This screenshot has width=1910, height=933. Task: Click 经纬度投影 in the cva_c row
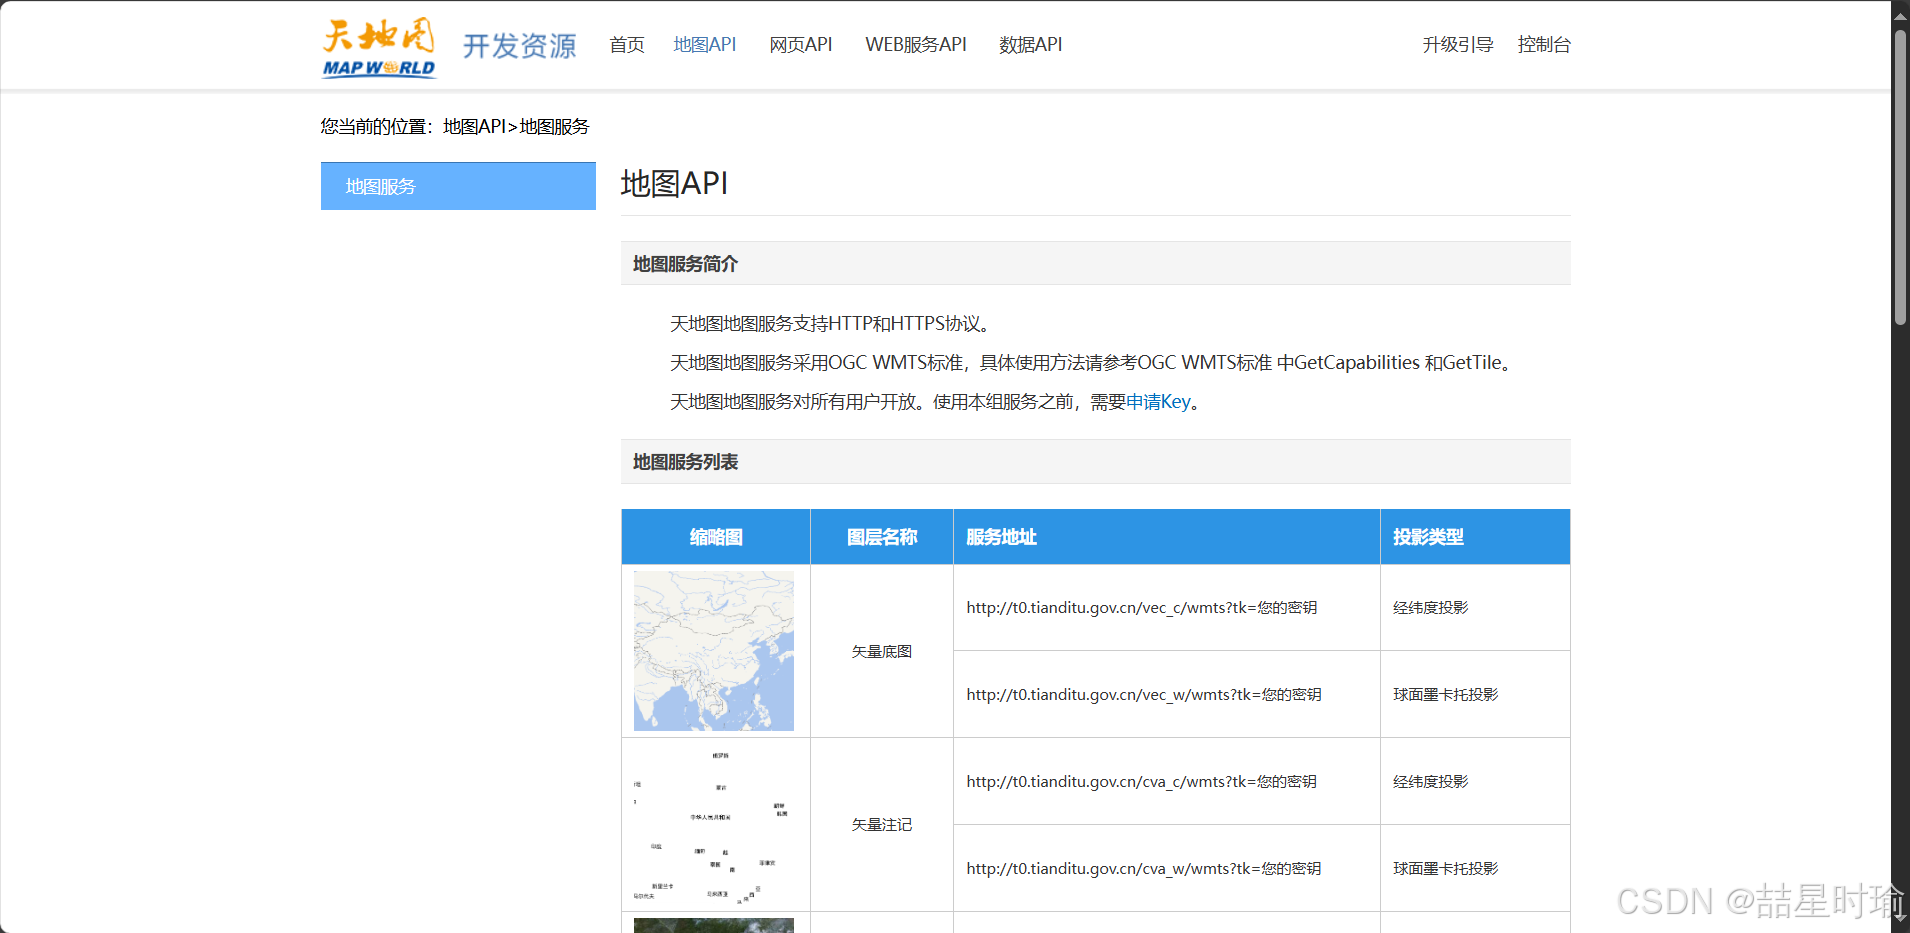1431,782
